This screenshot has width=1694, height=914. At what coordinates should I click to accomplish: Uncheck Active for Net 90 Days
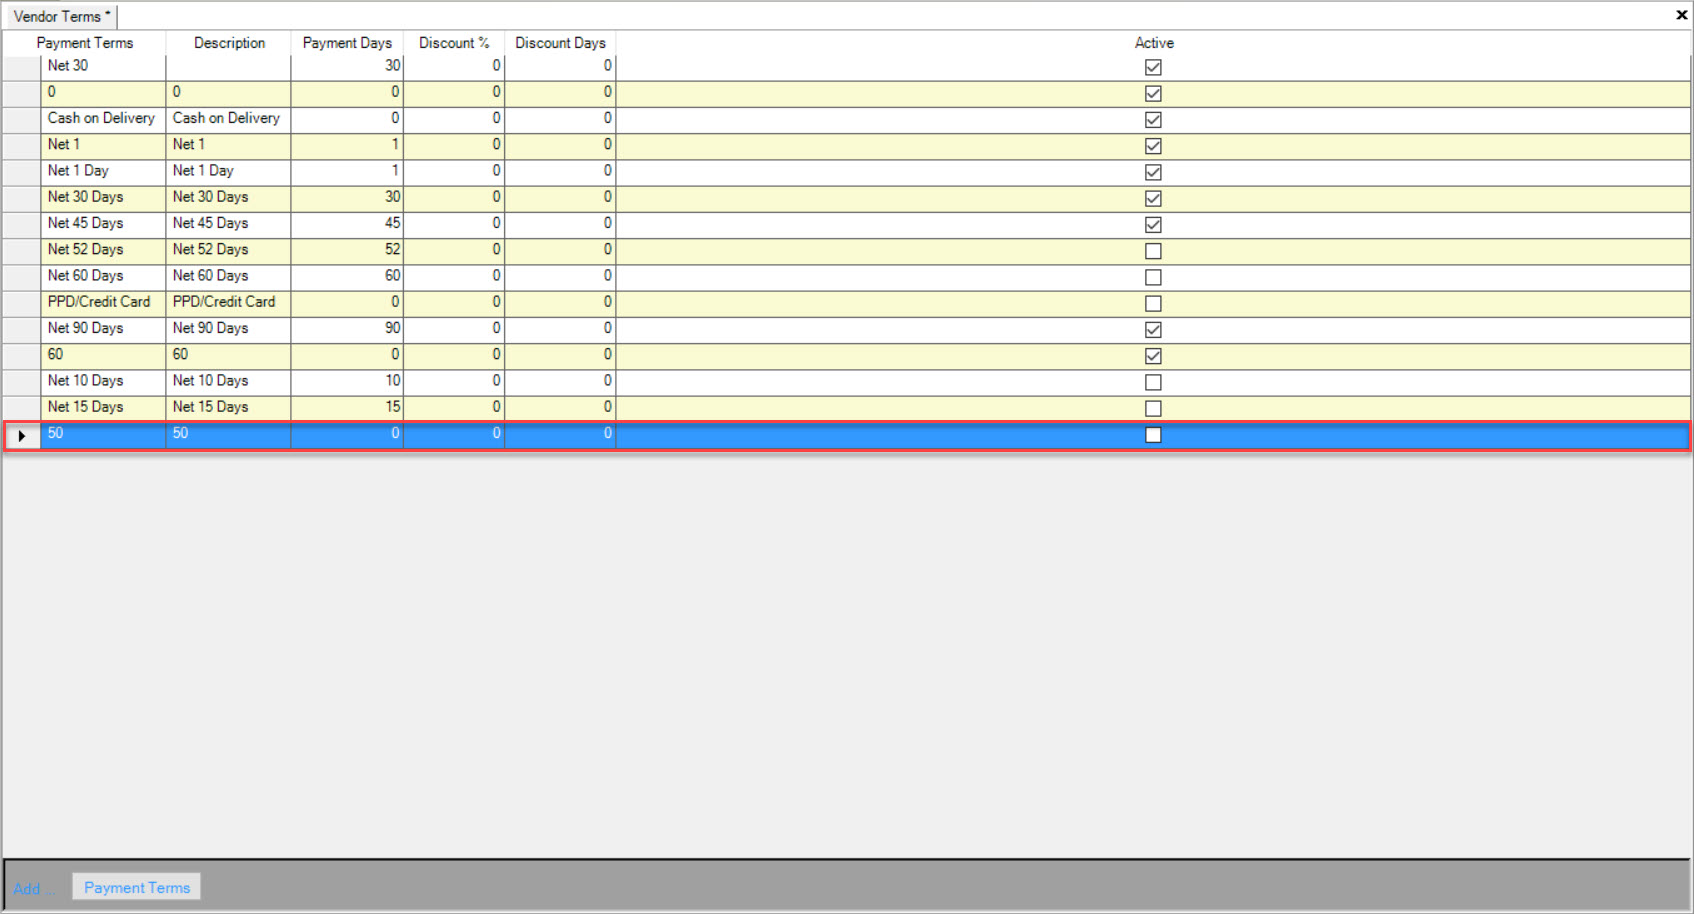coord(1153,330)
